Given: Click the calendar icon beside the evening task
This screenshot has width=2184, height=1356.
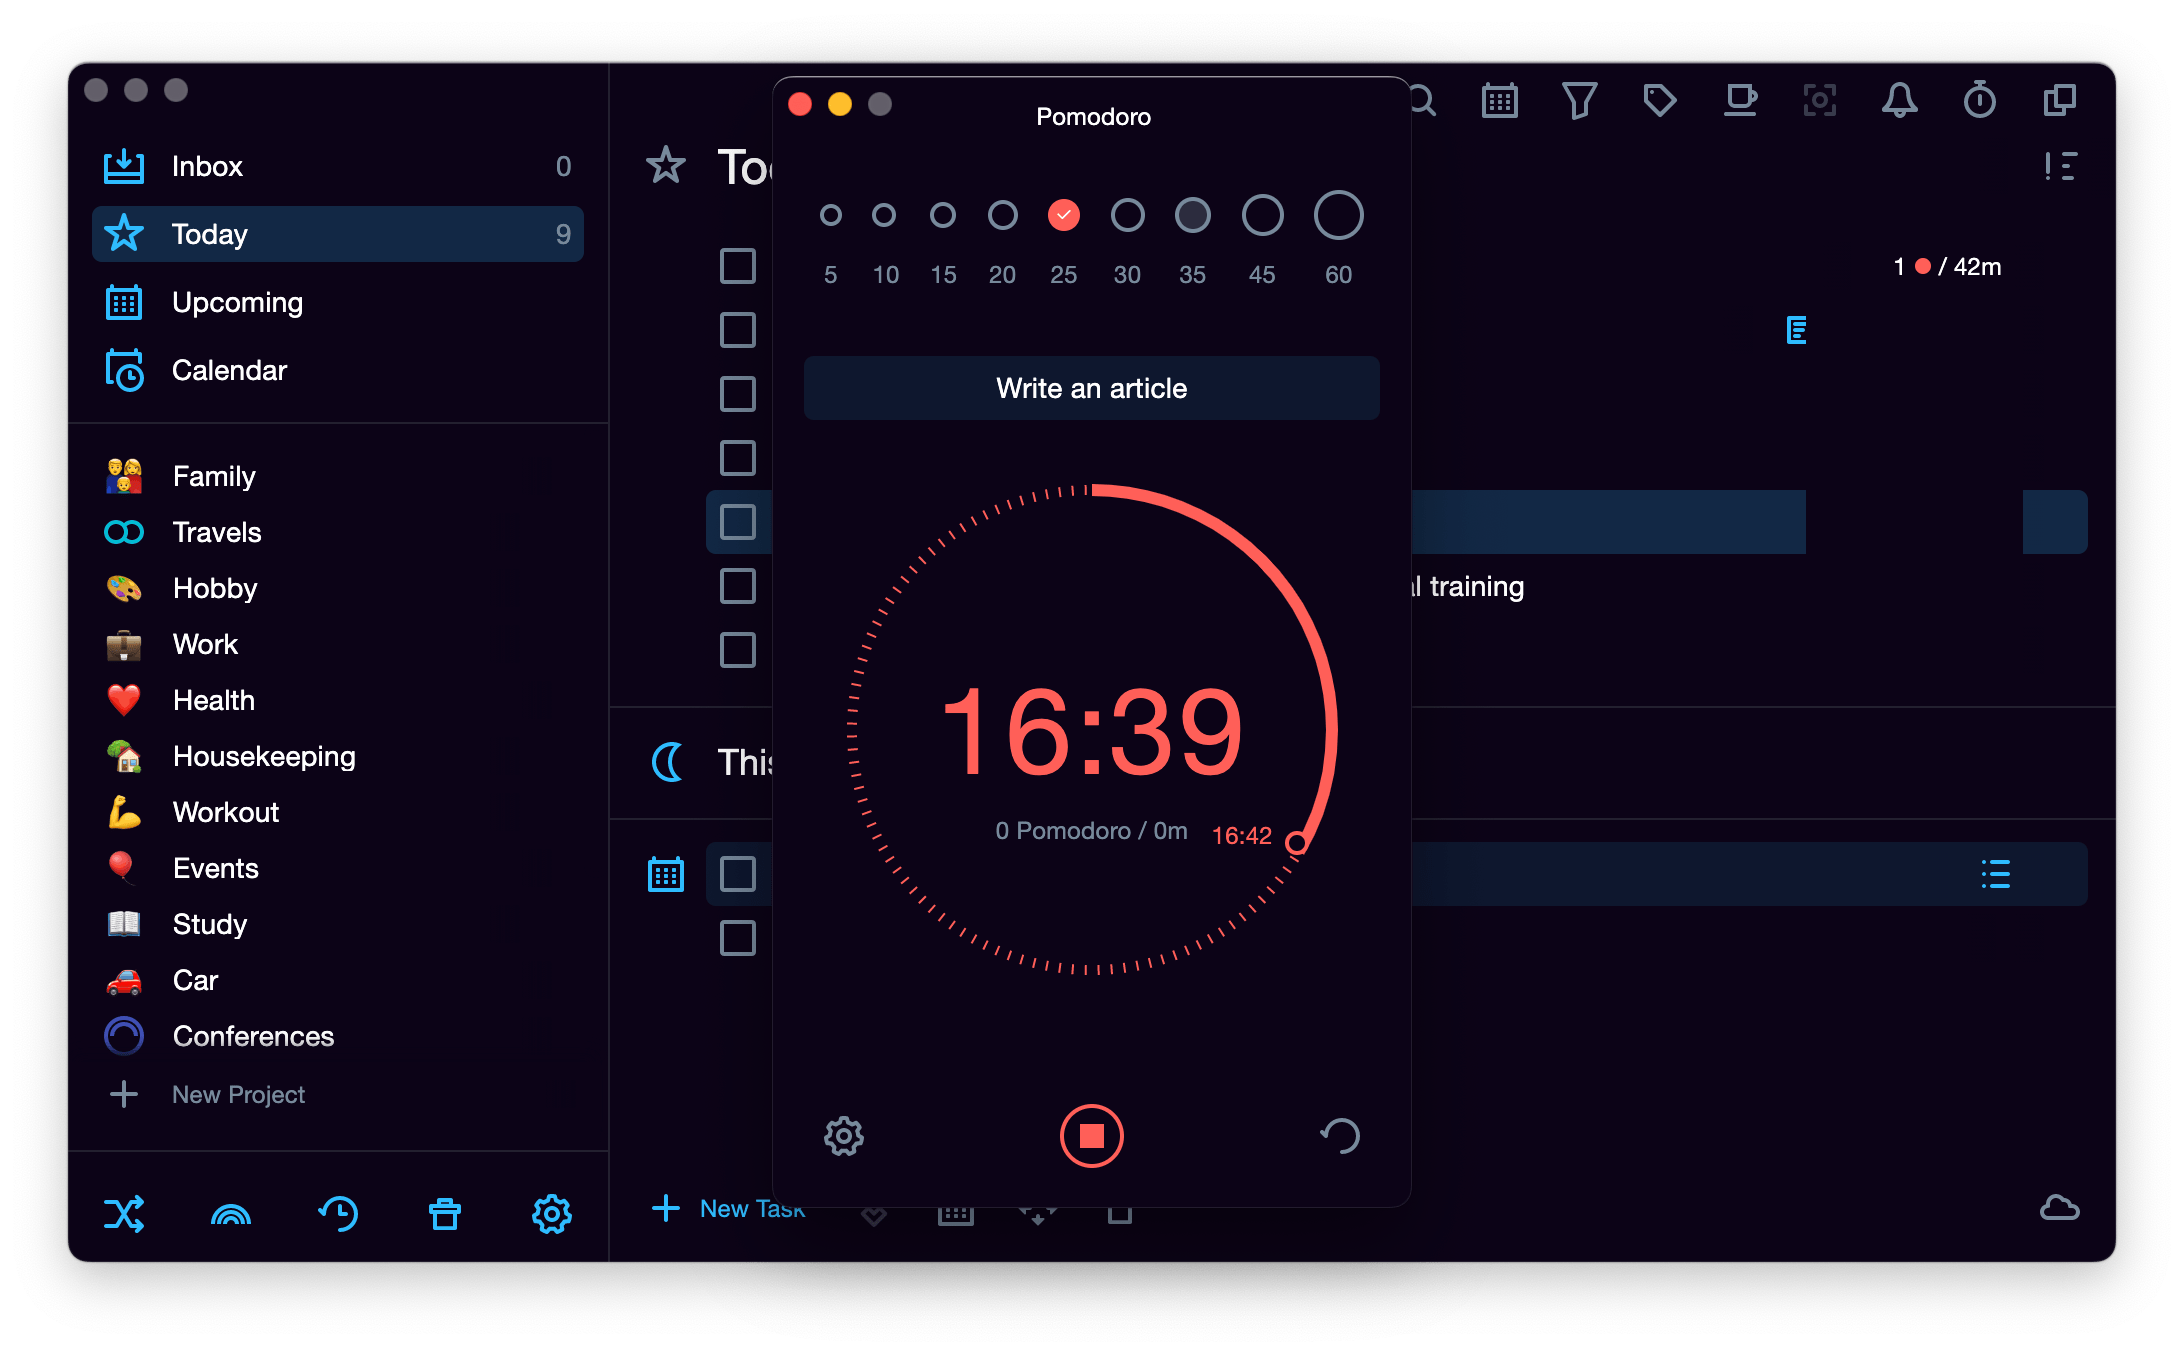Looking at the screenshot, I should tap(666, 874).
